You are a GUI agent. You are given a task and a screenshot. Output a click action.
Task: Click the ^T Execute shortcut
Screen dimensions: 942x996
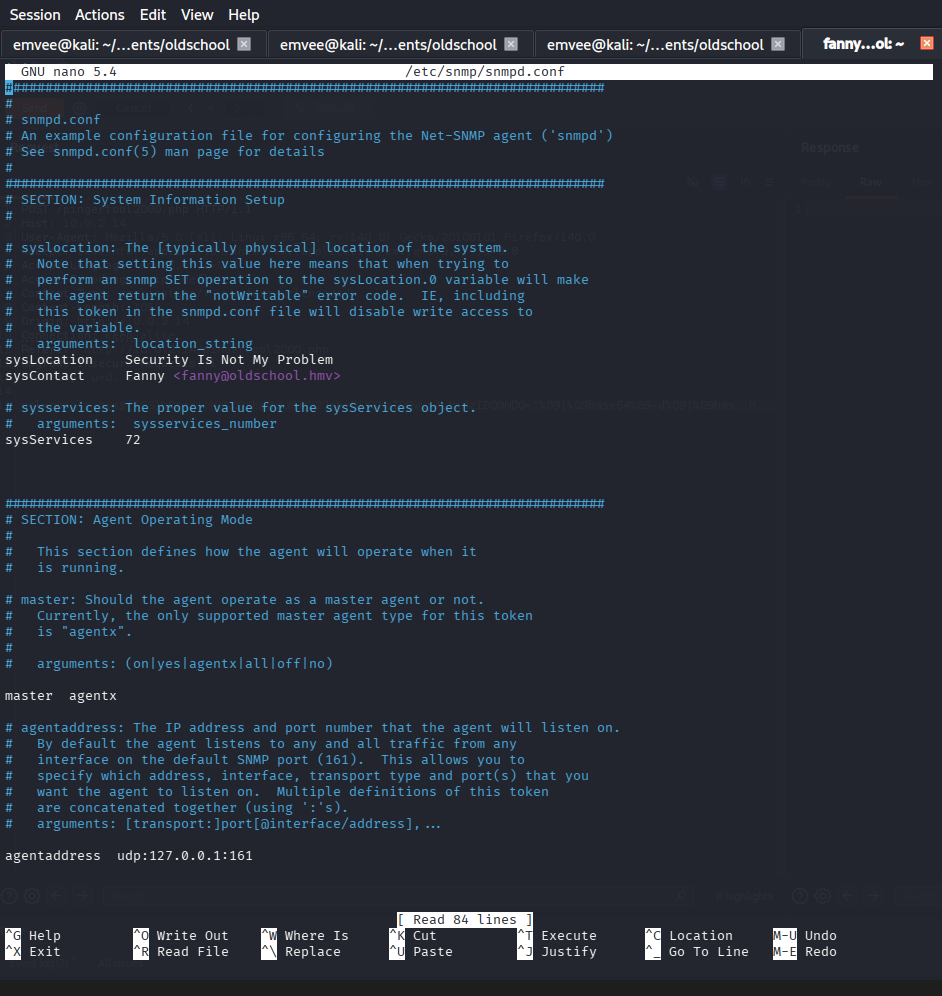tap(557, 936)
